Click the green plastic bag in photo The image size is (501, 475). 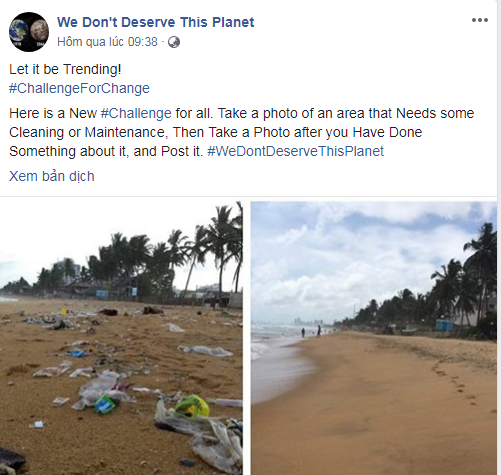192,406
